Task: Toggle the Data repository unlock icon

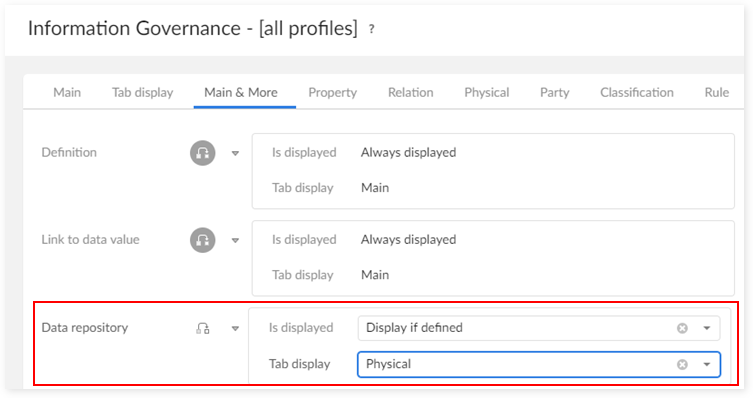Action: coord(203,328)
